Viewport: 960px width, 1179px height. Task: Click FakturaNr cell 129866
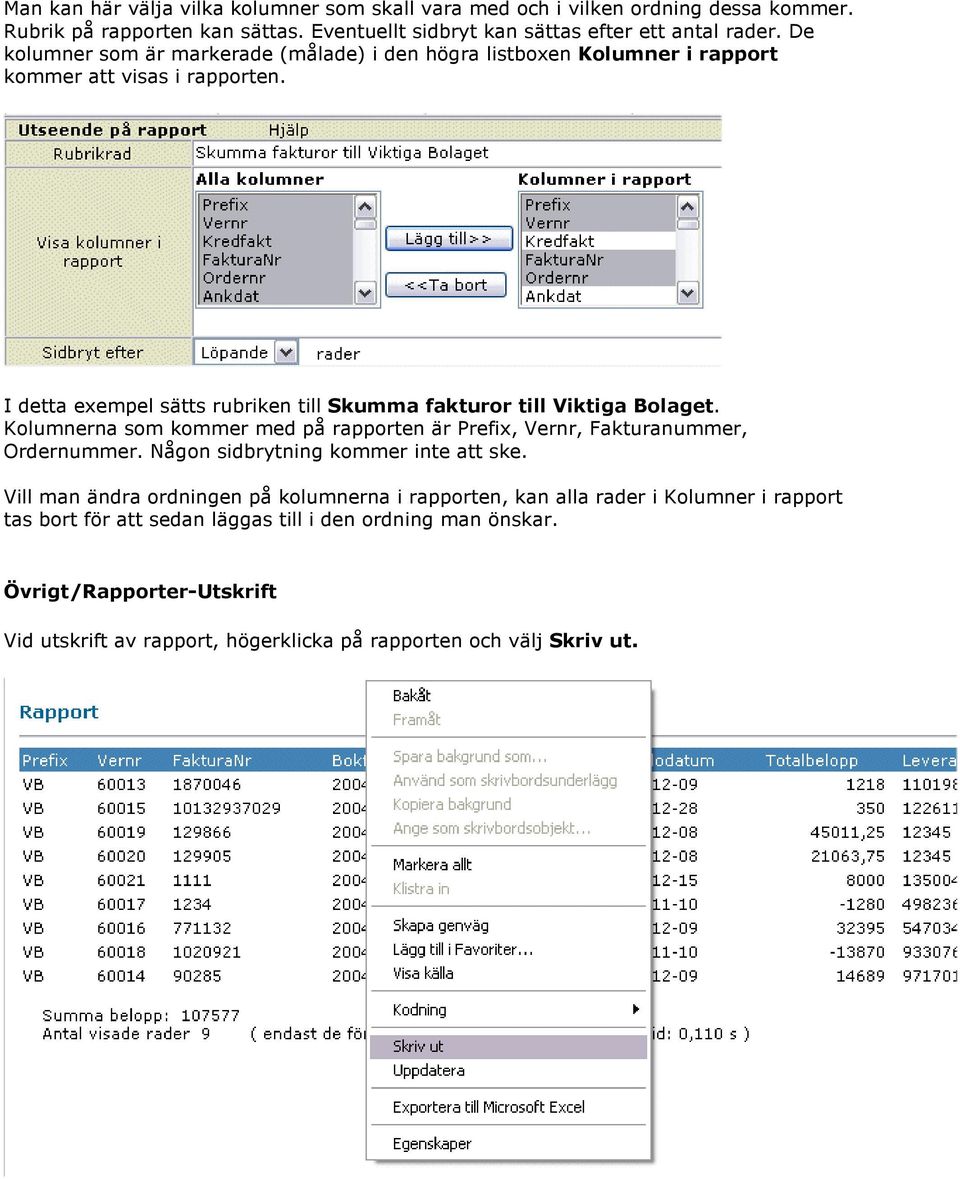(x=201, y=832)
